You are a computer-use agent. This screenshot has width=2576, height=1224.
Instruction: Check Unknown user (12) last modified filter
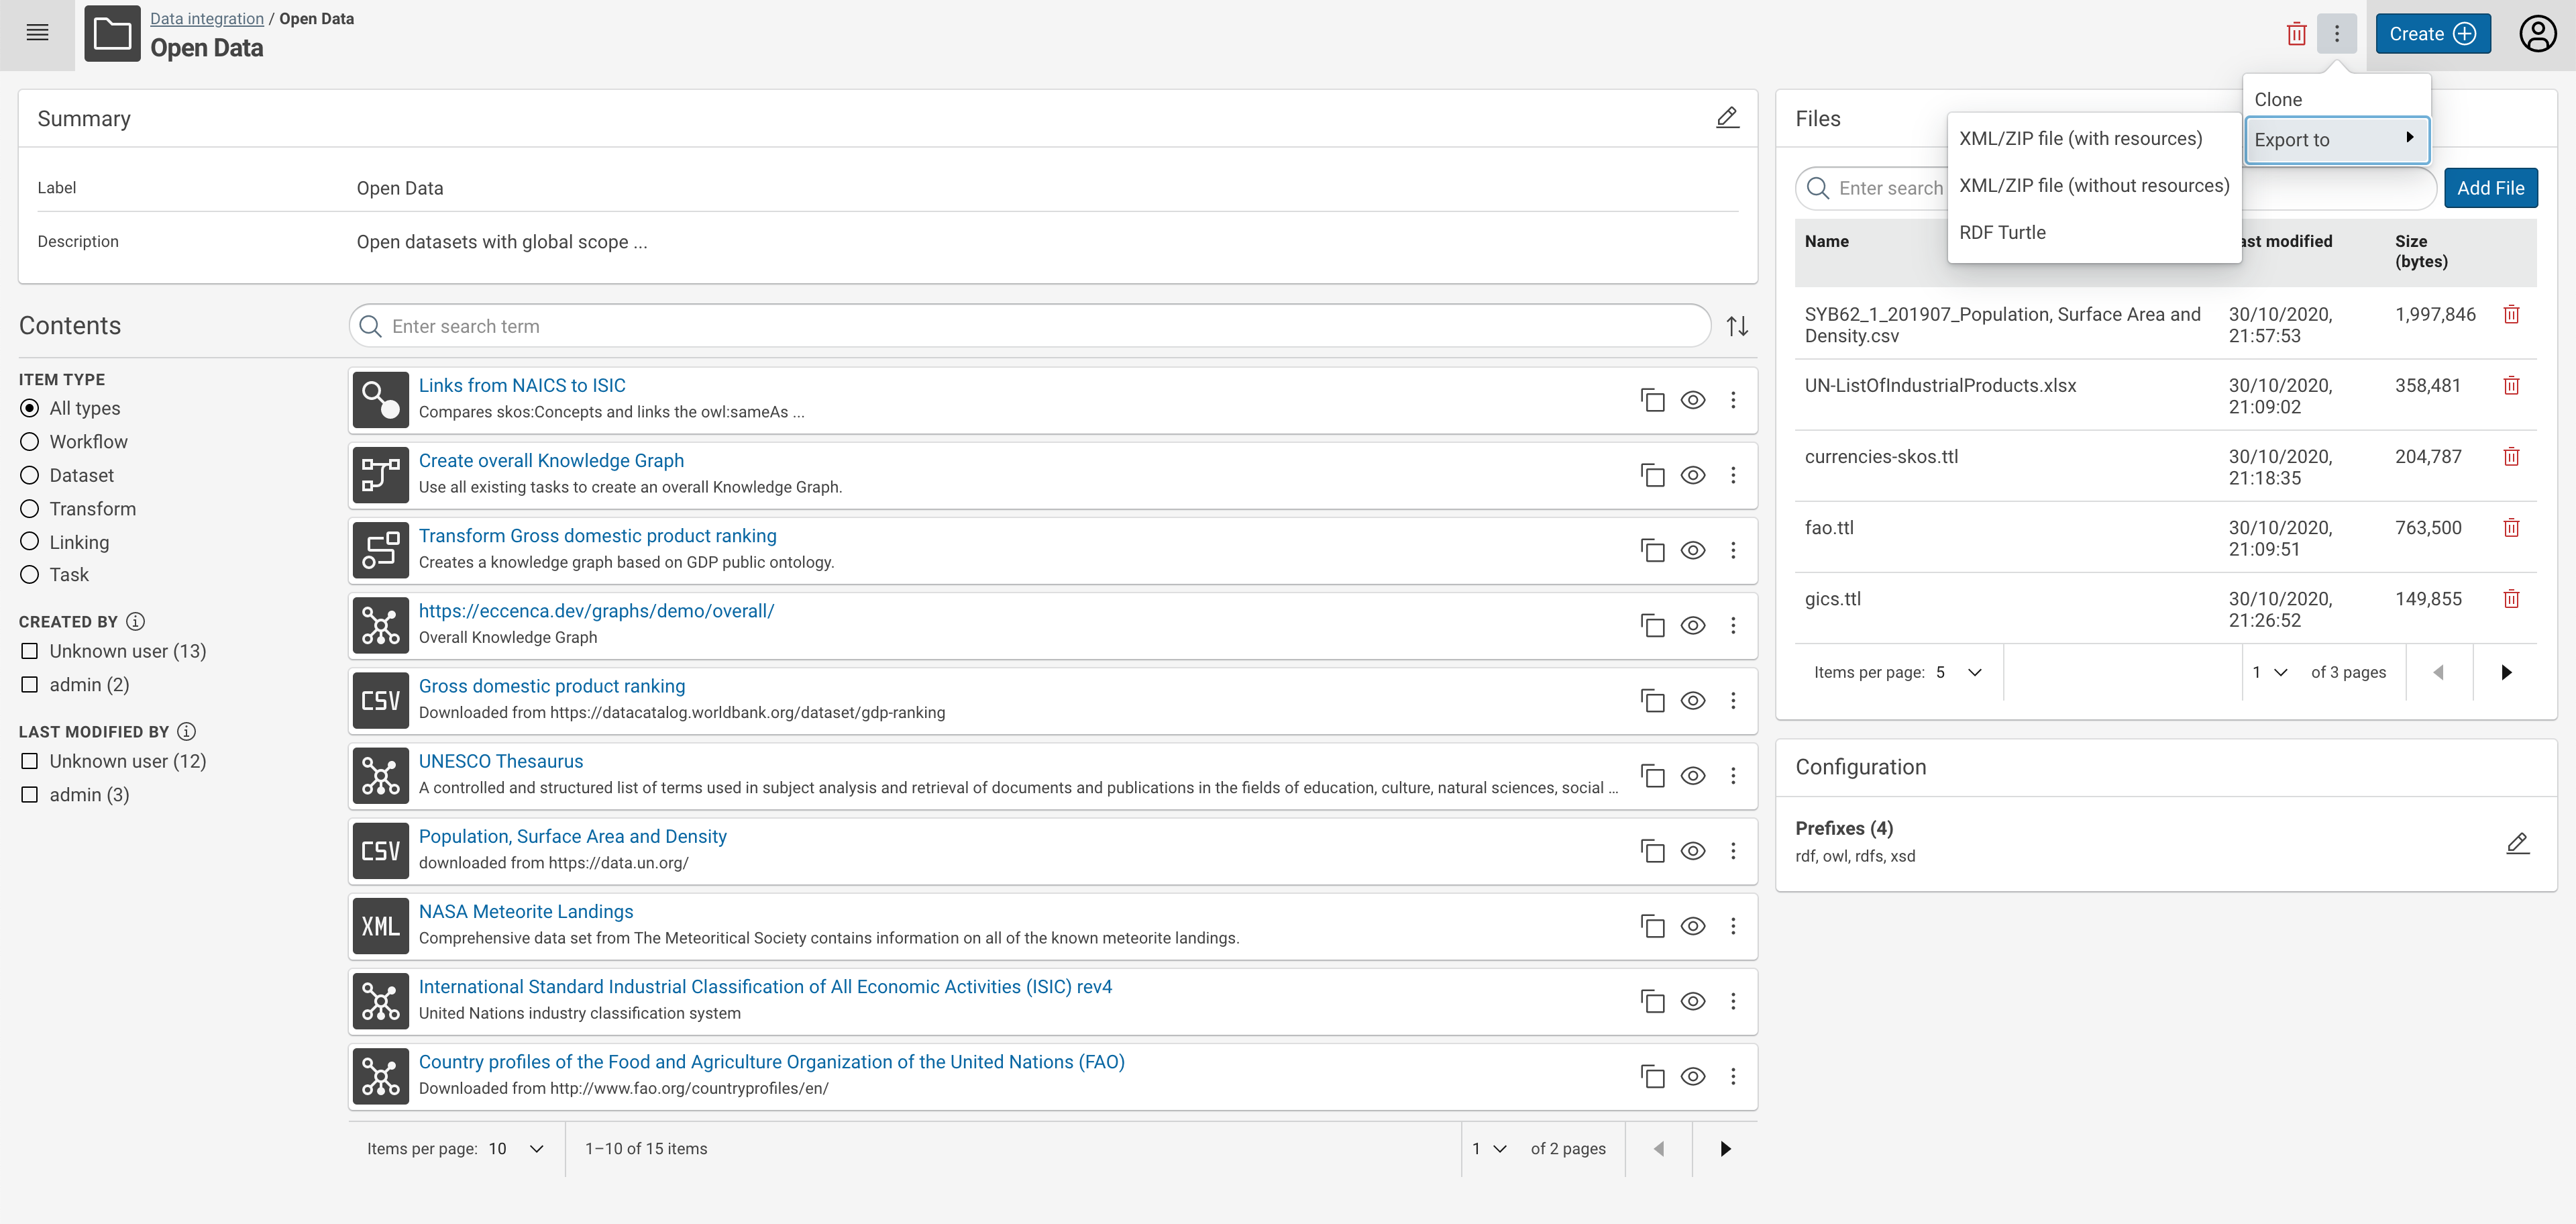(30, 761)
